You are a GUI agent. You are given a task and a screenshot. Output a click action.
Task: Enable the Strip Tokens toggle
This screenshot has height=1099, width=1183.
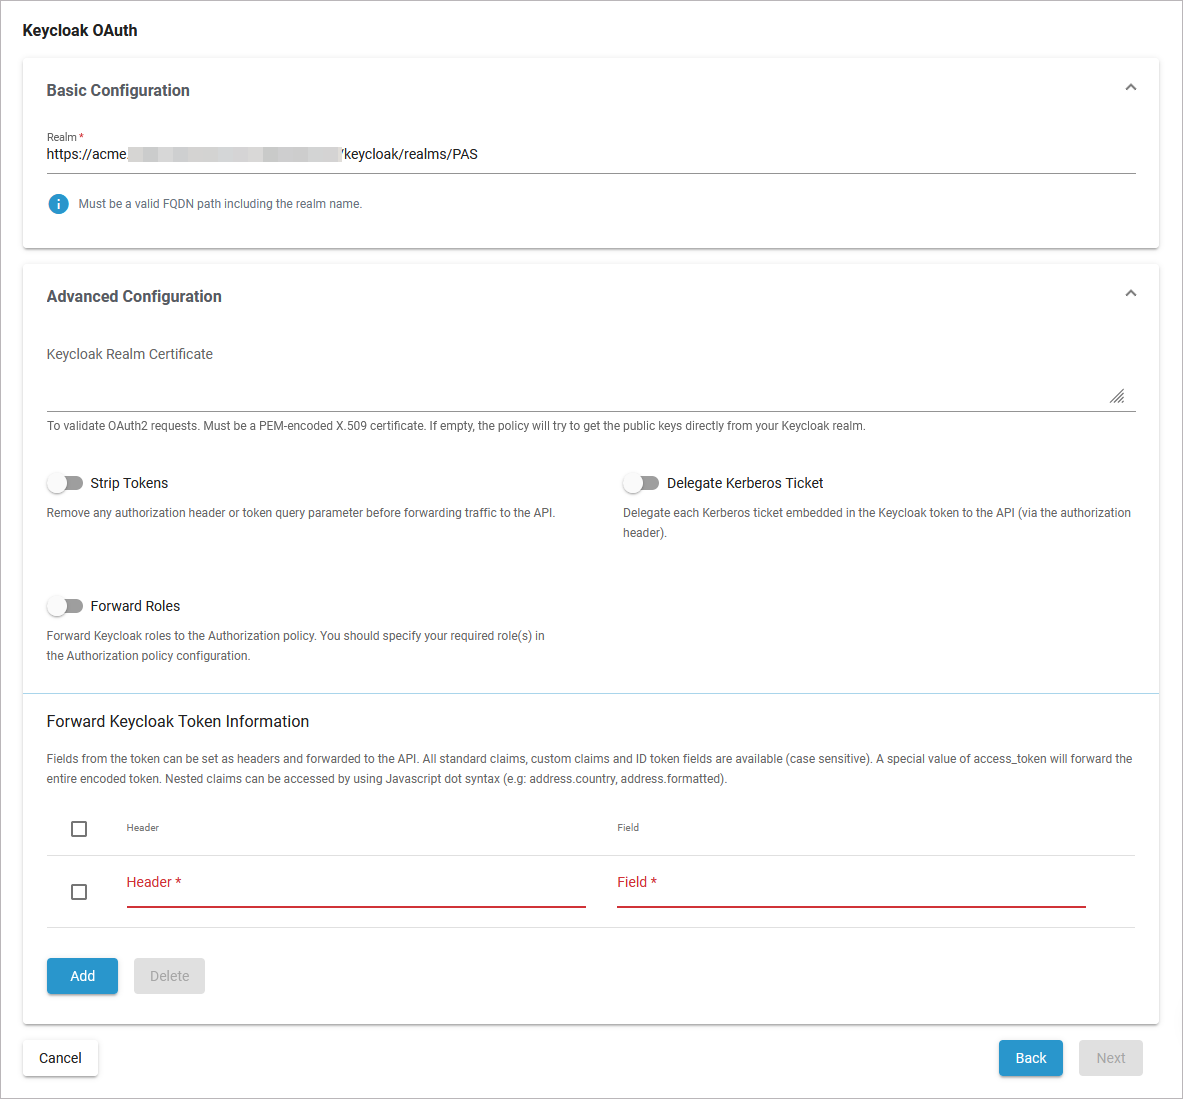coord(65,482)
